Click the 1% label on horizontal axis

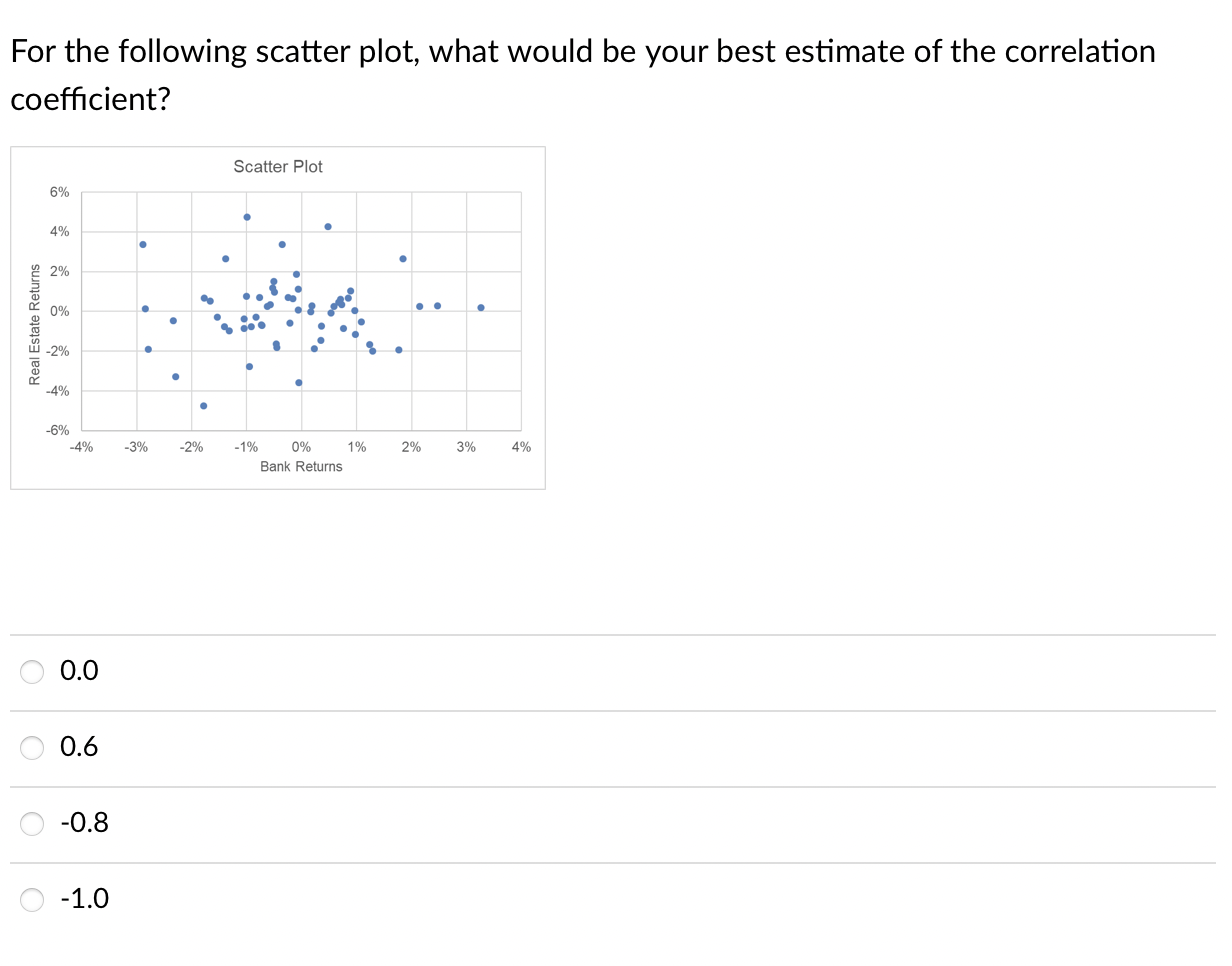pyautogui.click(x=356, y=448)
